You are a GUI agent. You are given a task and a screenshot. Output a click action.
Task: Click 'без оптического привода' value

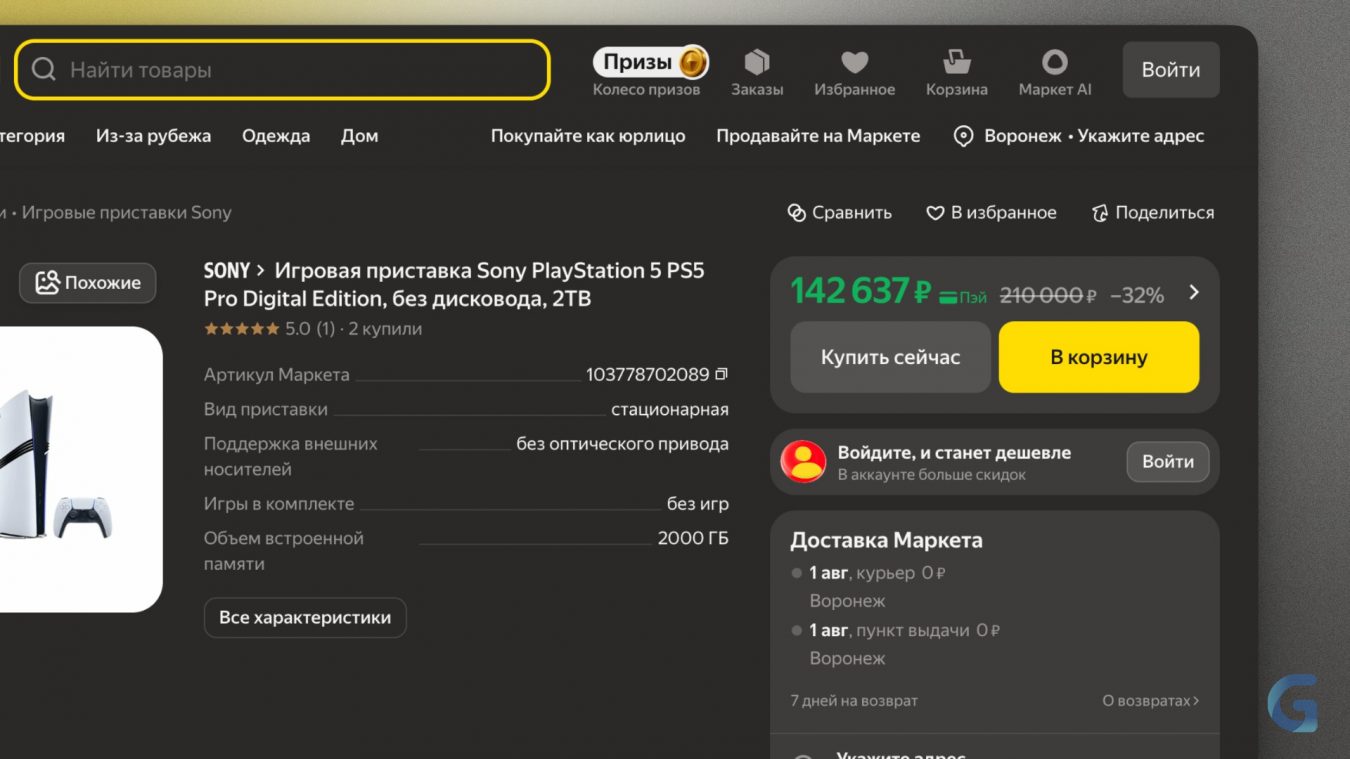tap(622, 444)
